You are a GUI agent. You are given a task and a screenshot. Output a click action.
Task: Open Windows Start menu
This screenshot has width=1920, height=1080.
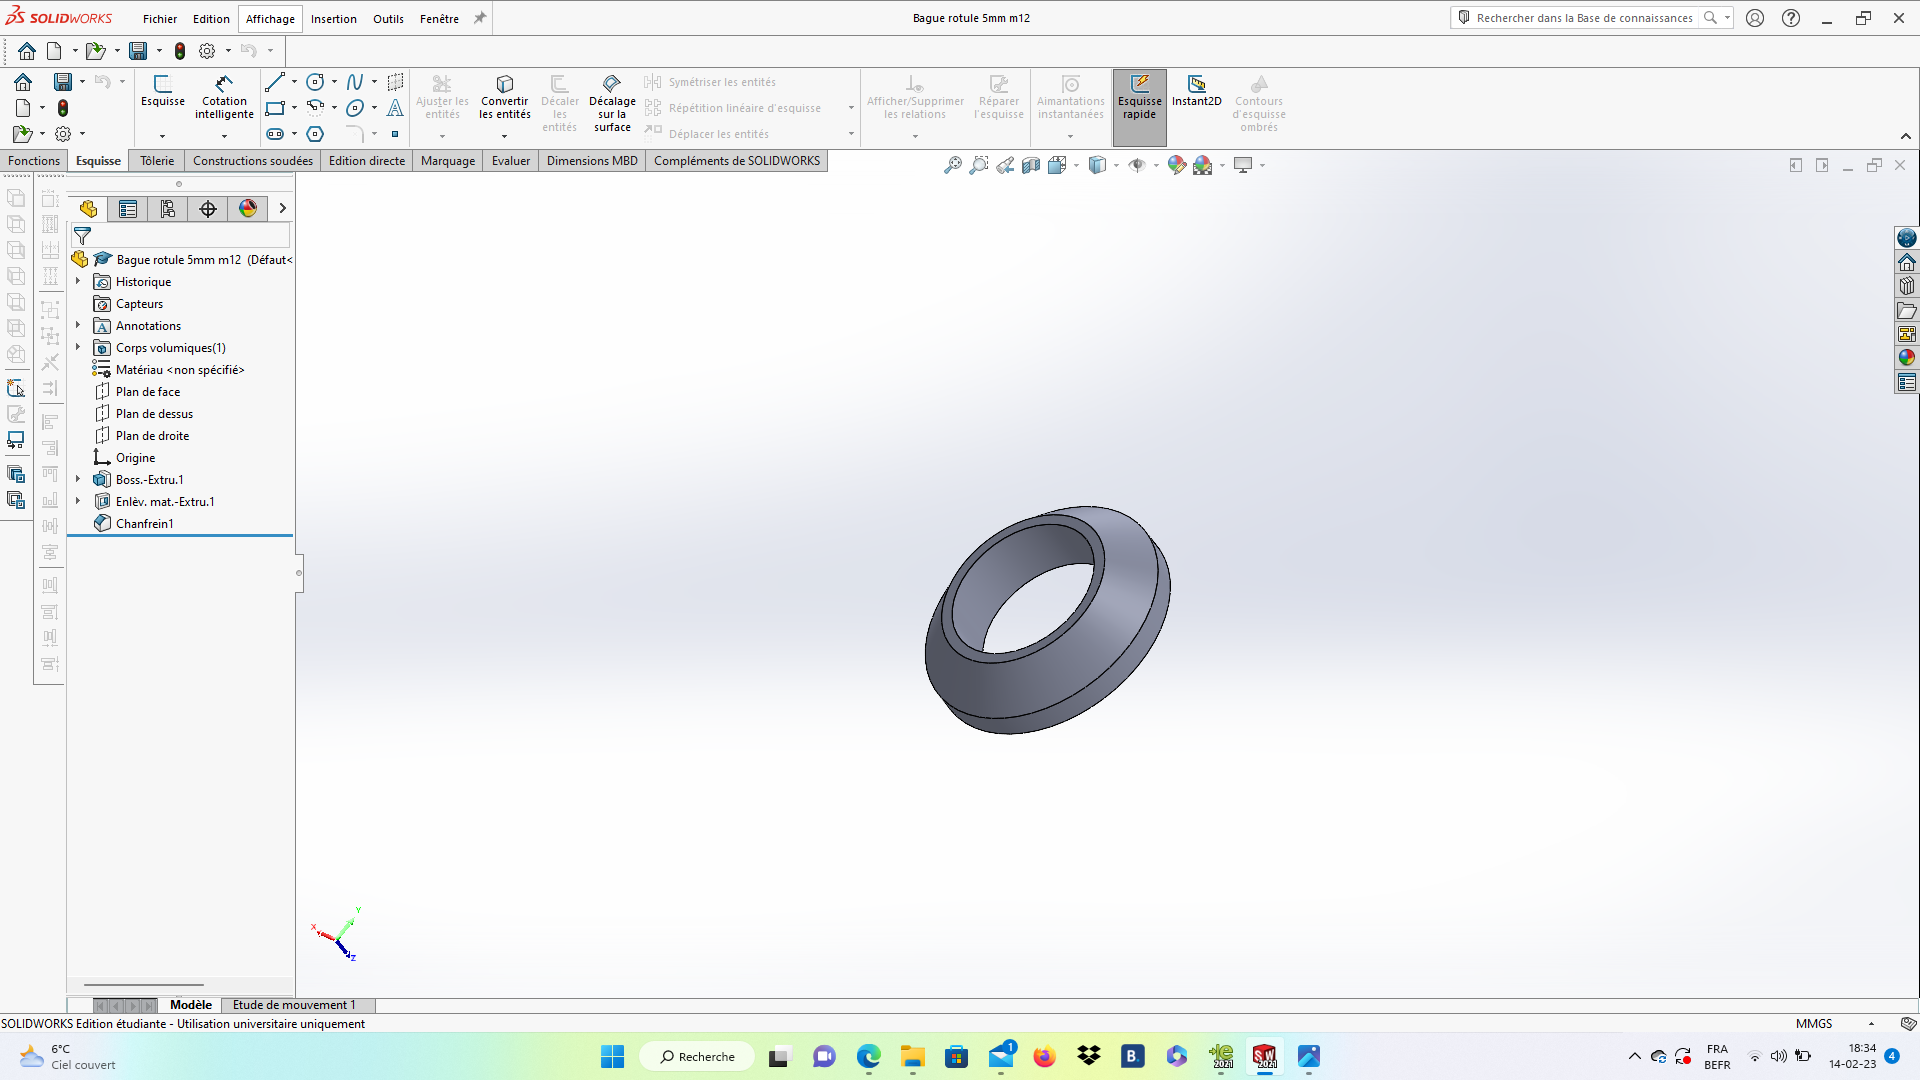click(x=612, y=1056)
